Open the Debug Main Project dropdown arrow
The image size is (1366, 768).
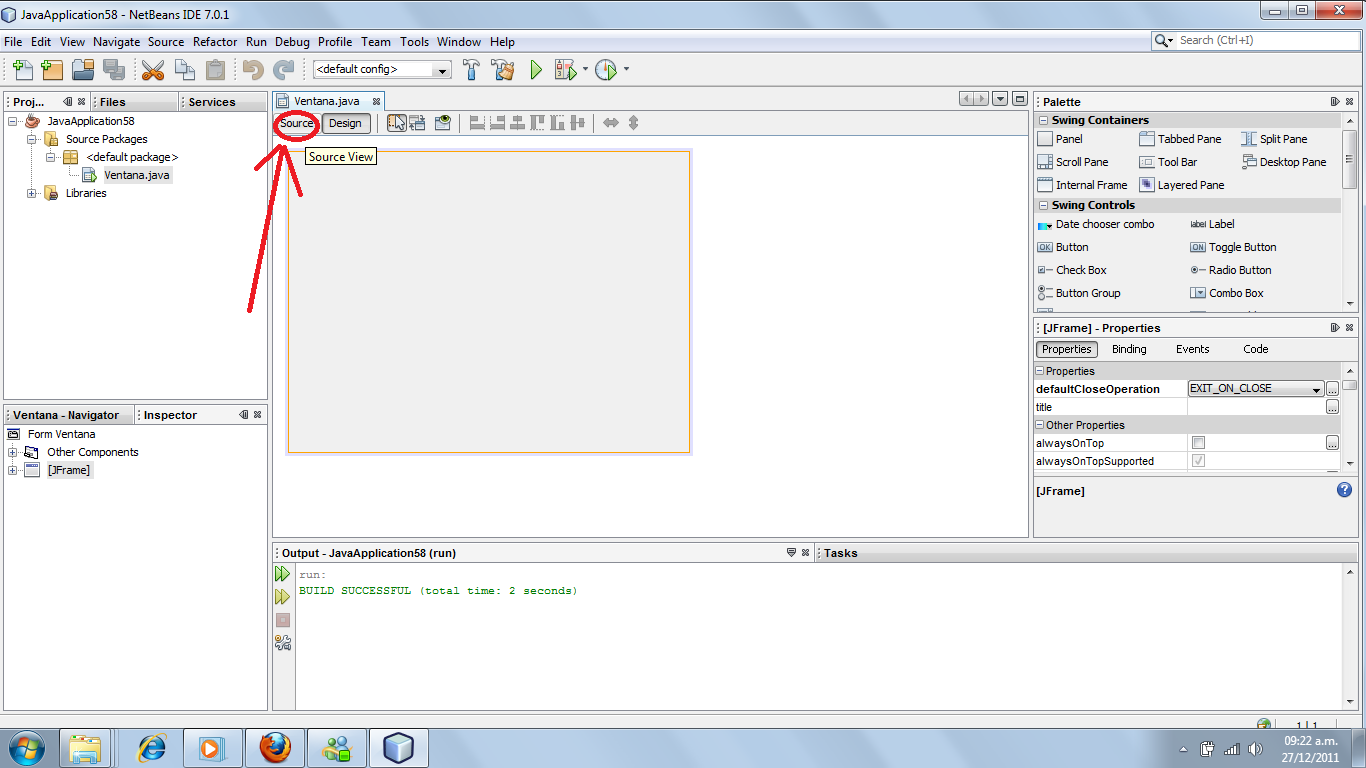coord(585,70)
